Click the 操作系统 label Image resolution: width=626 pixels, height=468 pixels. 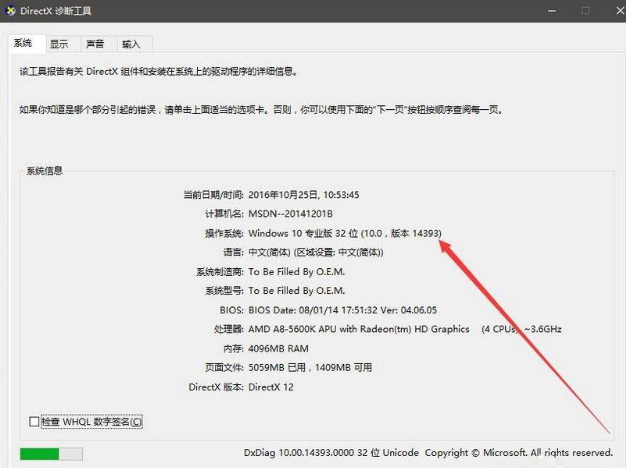(224, 233)
